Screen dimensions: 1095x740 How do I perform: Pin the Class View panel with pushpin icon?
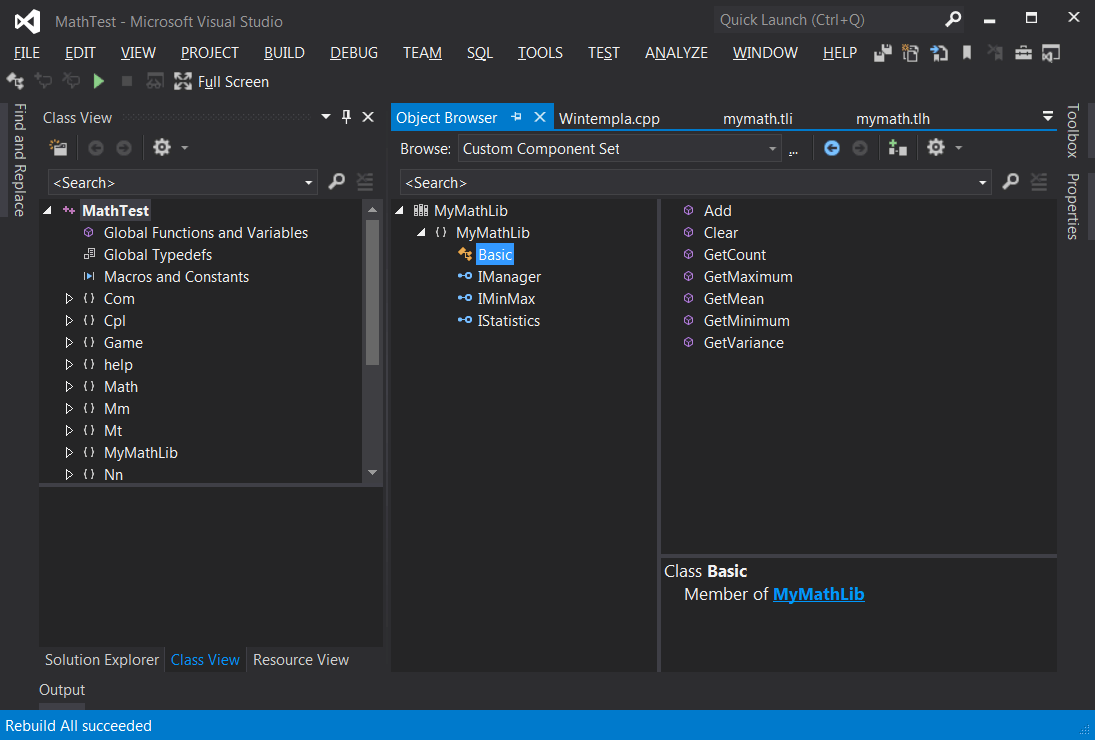tap(346, 117)
